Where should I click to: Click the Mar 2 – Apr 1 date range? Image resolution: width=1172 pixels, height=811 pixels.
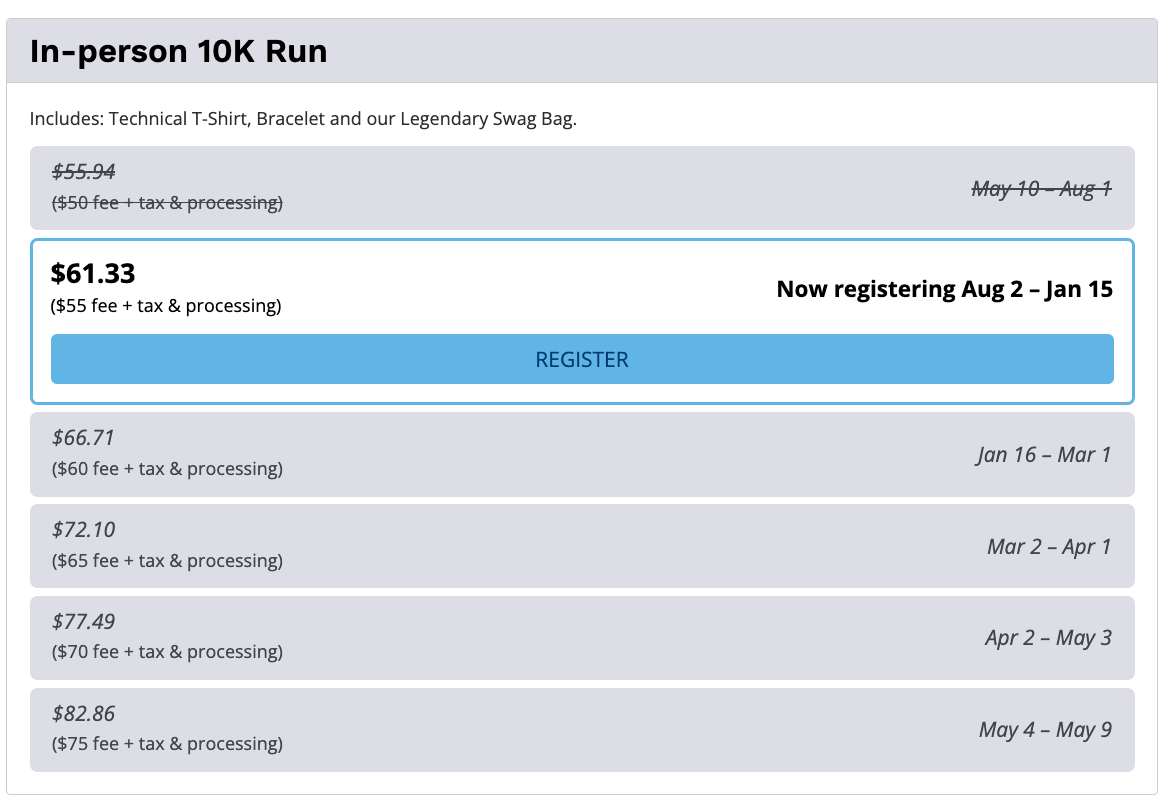pyautogui.click(x=1048, y=547)
